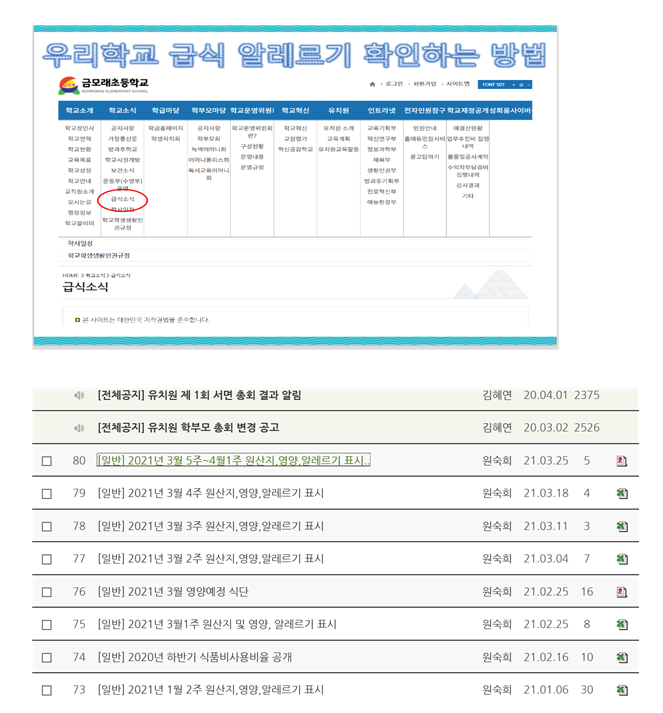Click the date 21.03.25 in row 80
Image resolution: width=663 pixels, height=713 pixels.
pyautogui.click(x=546, y=461)
